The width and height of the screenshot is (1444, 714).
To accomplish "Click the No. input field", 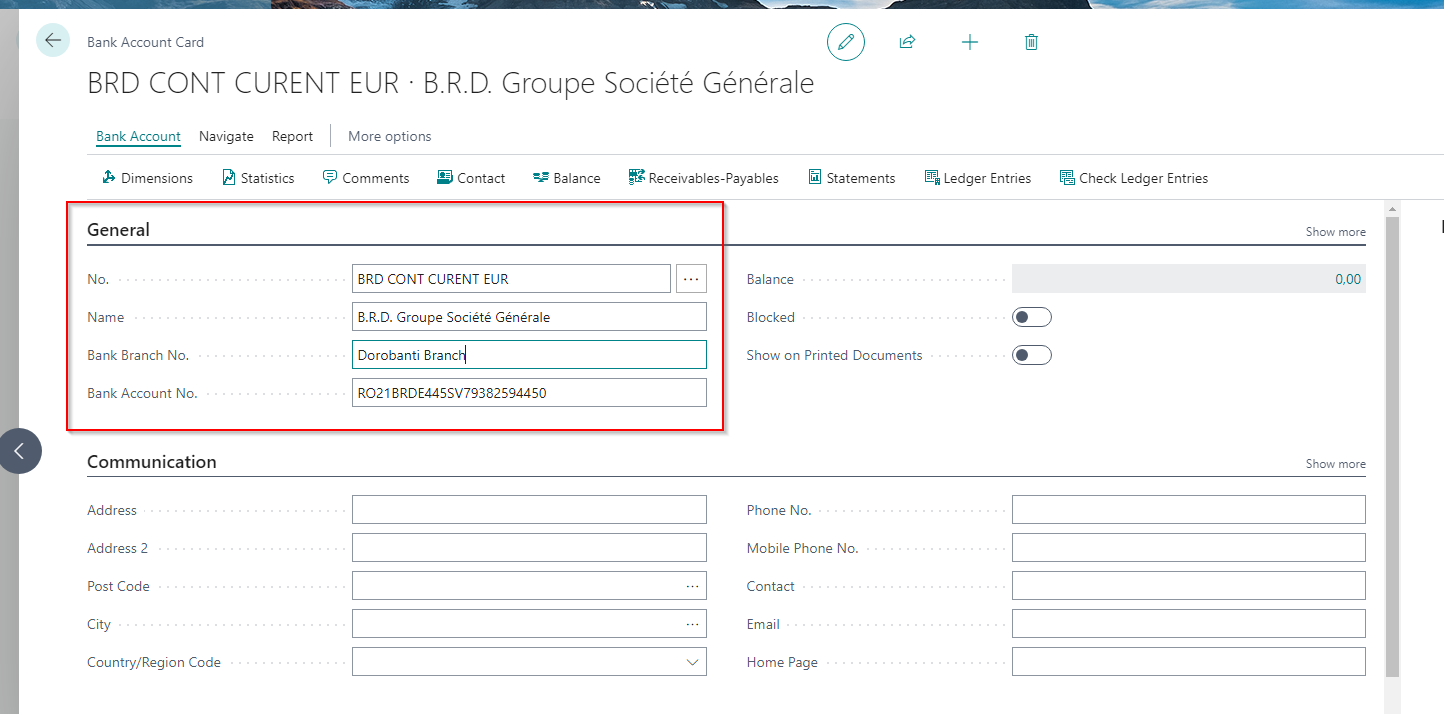I will [x=511, y=279].
